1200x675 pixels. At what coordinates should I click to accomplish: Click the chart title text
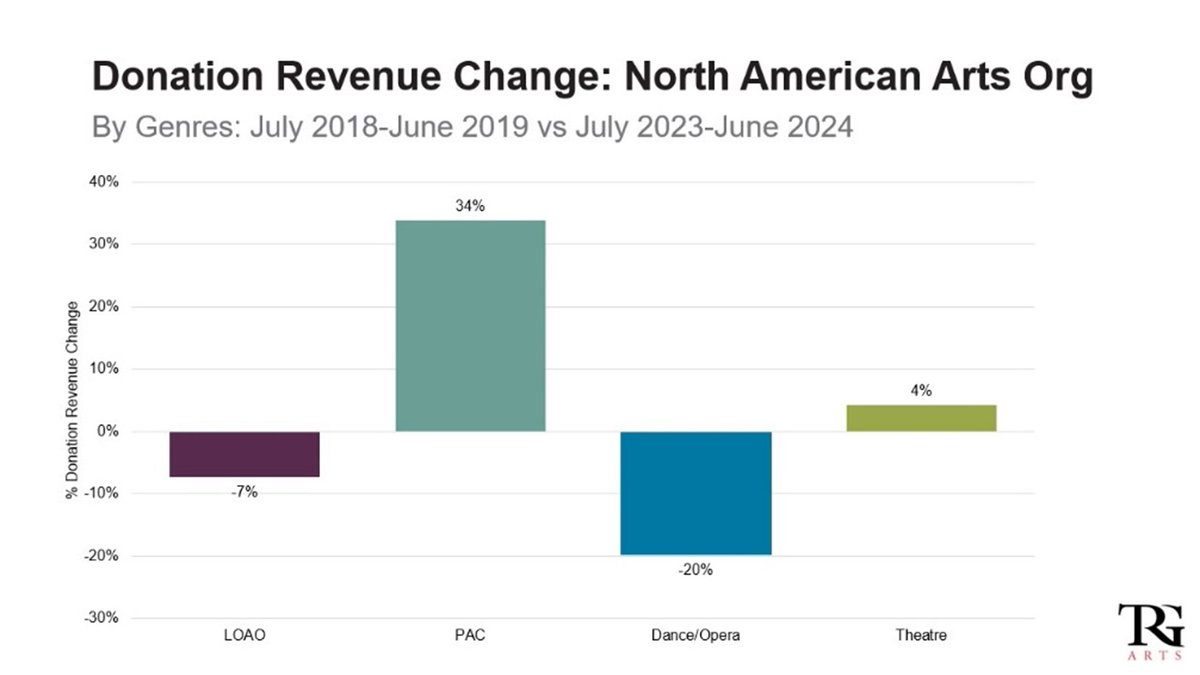click(592, 75)
